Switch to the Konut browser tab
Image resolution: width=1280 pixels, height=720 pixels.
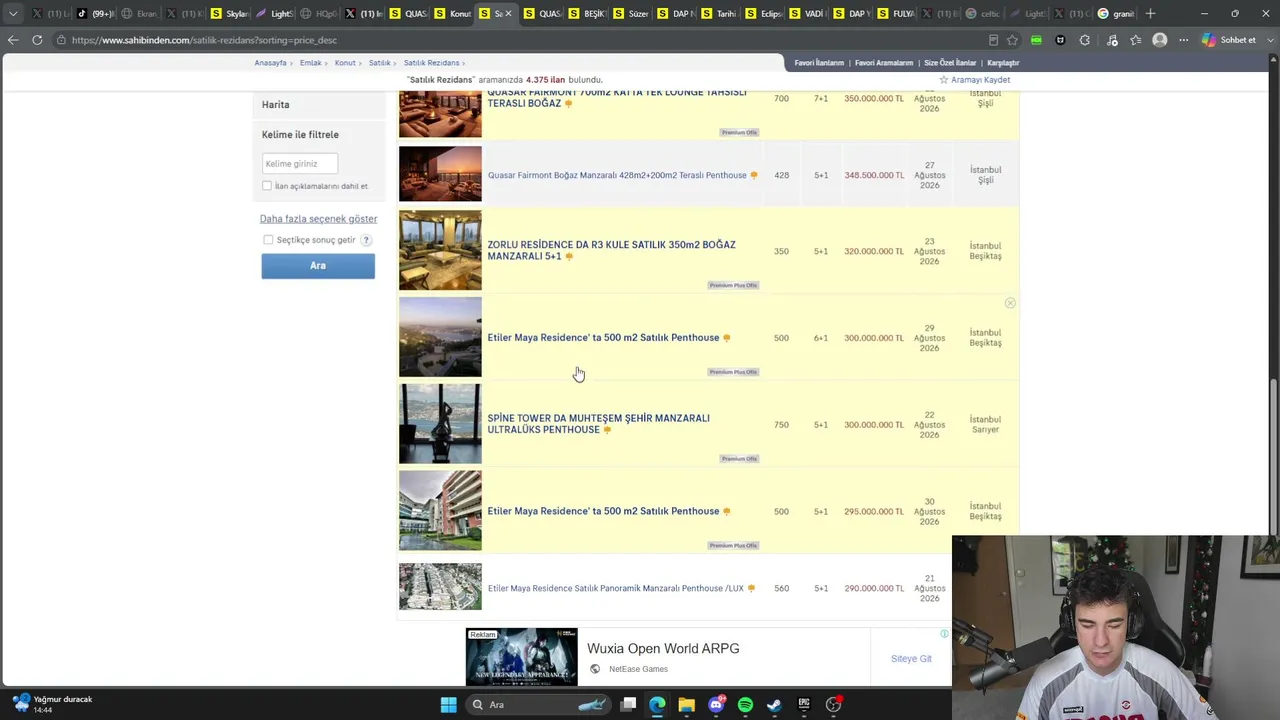452,14
